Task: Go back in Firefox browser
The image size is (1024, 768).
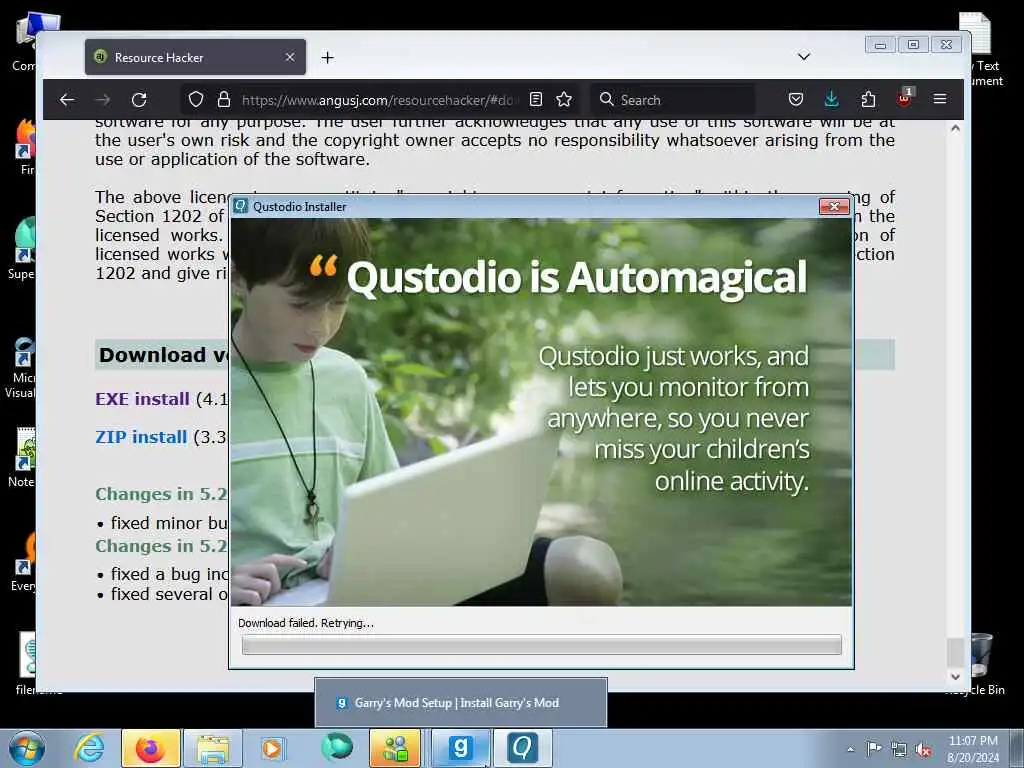Action: tap(67, 100)
